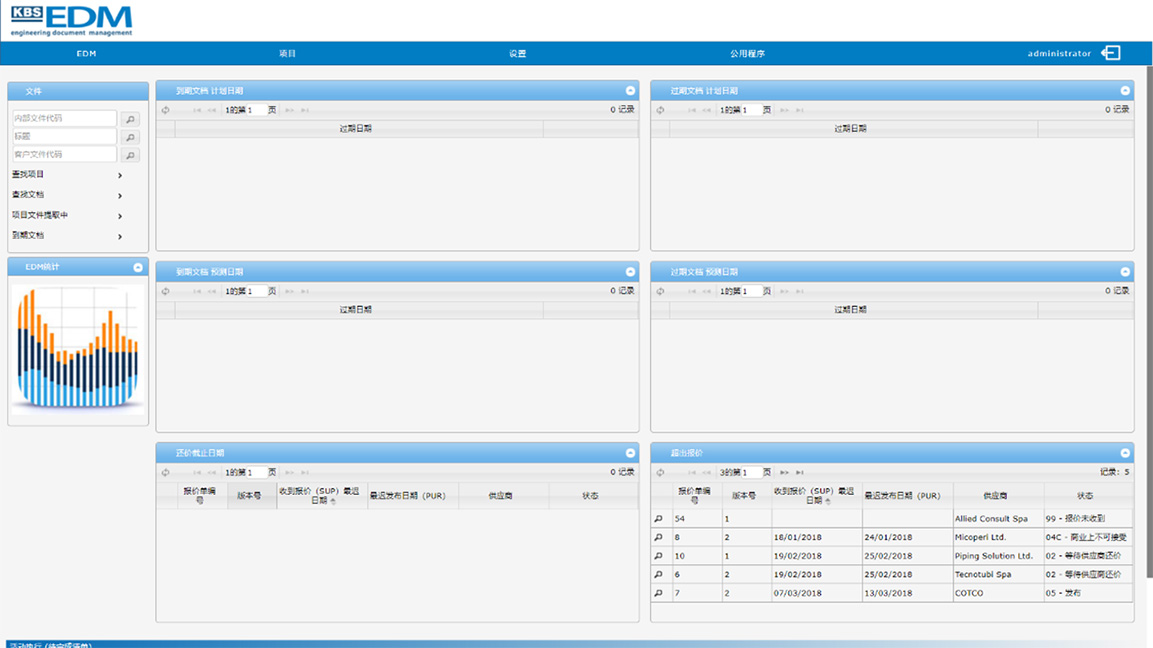Collapse the 过期文档 计划日期 panel

(x=1124, y=89)
